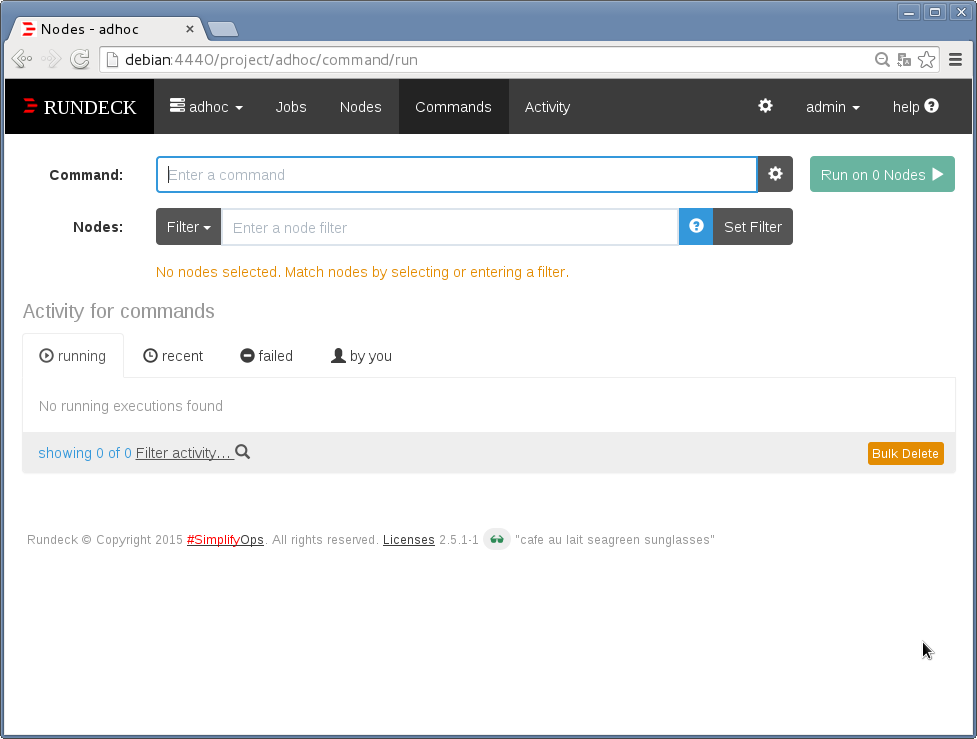Open the system configuration gear in navbar
Image resolution: width=977 pixels, height=739 pixels.
(765, 106)
